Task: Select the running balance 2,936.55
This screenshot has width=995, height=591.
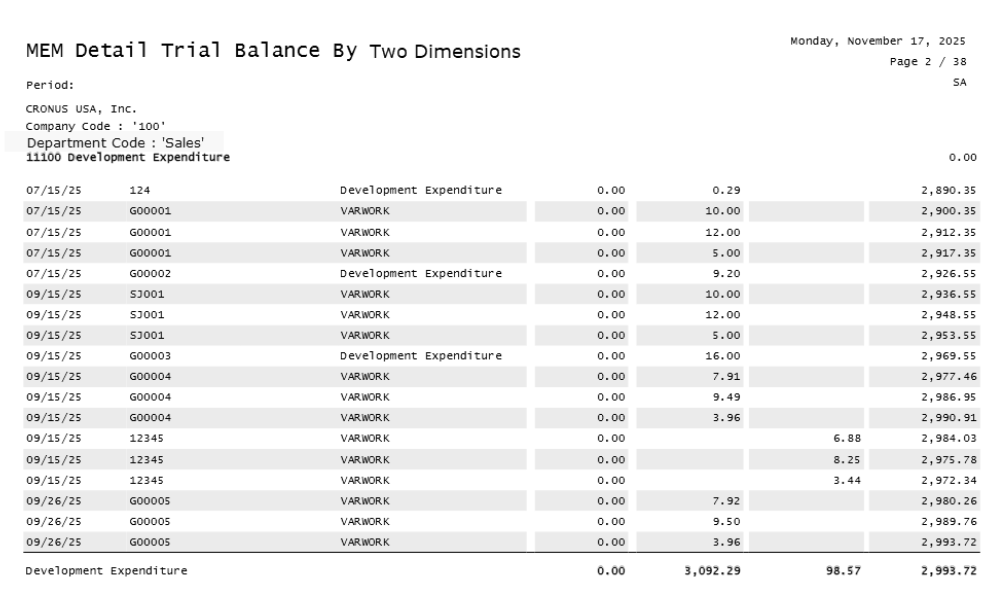Action: [x=949, y=294]
